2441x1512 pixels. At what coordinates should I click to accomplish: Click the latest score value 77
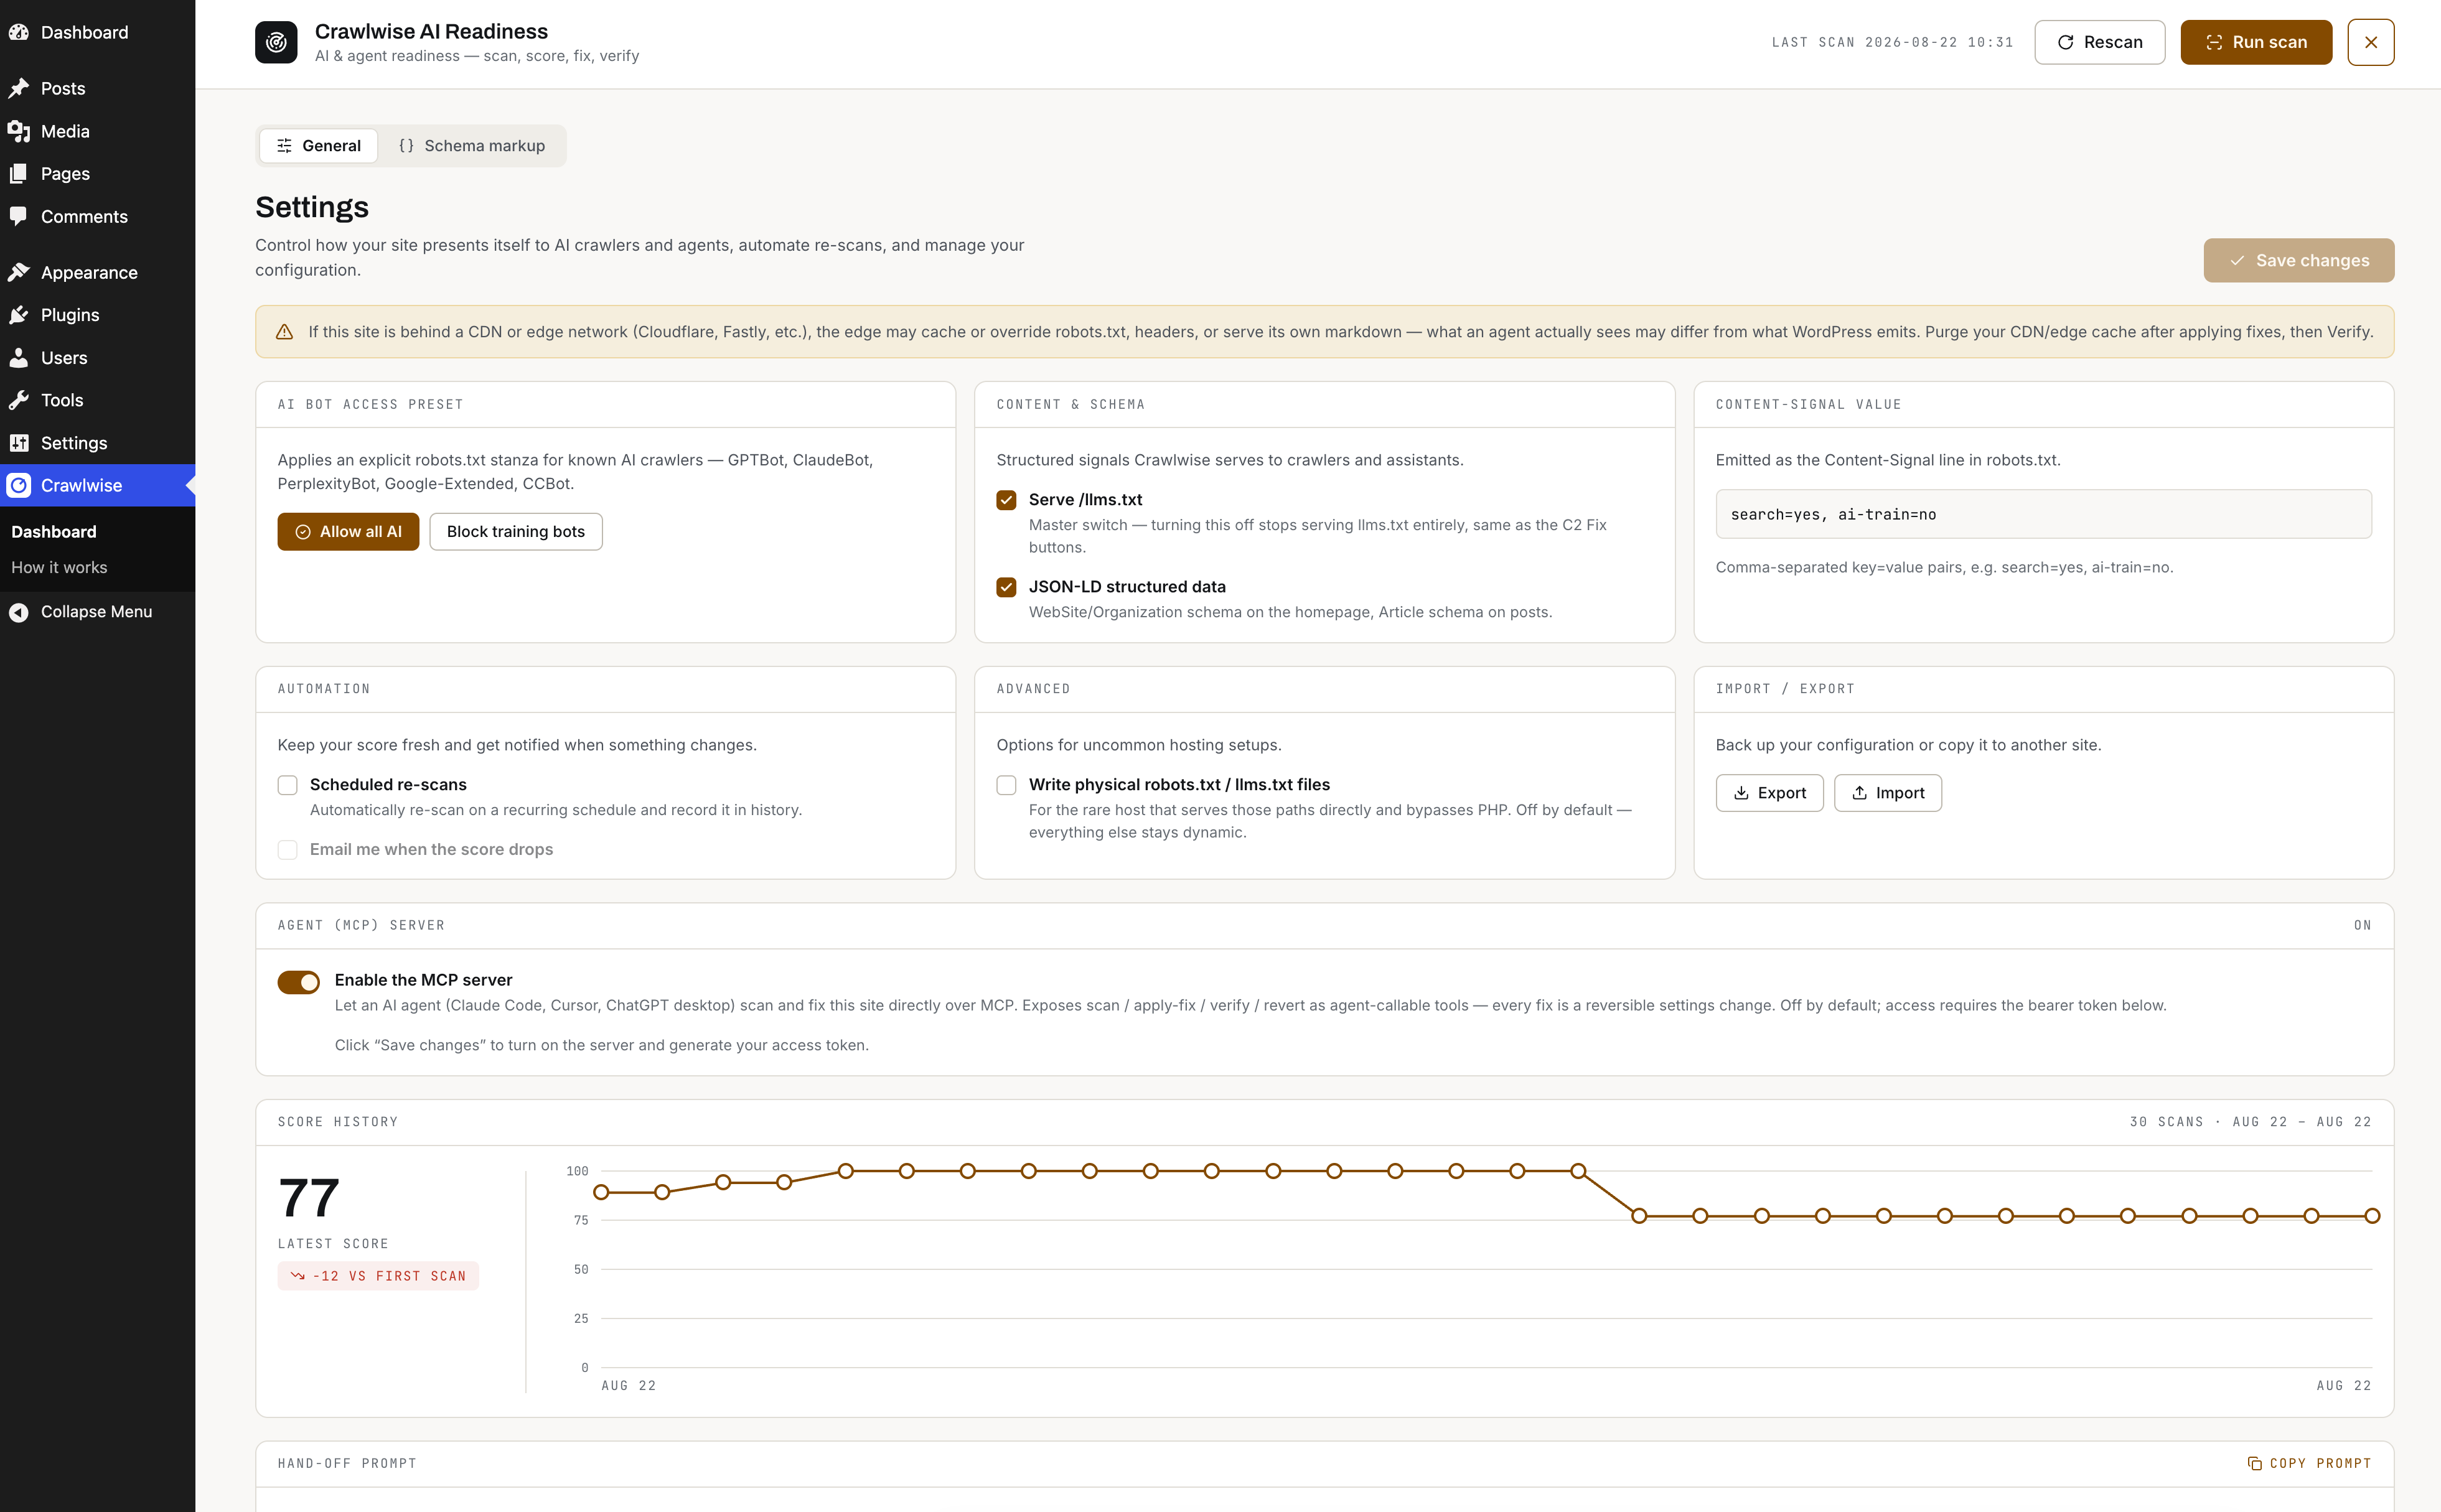click(309, 1198)
